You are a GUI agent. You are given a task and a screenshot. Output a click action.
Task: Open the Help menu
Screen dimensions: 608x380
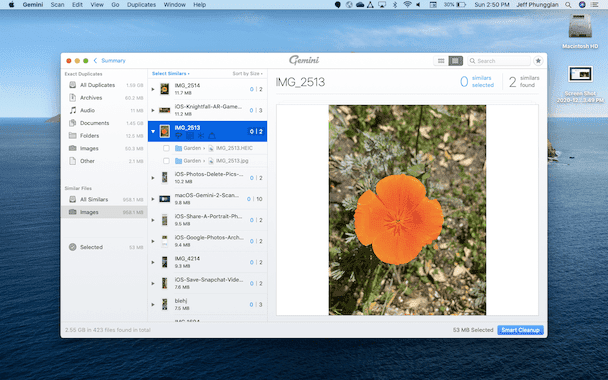199,5
